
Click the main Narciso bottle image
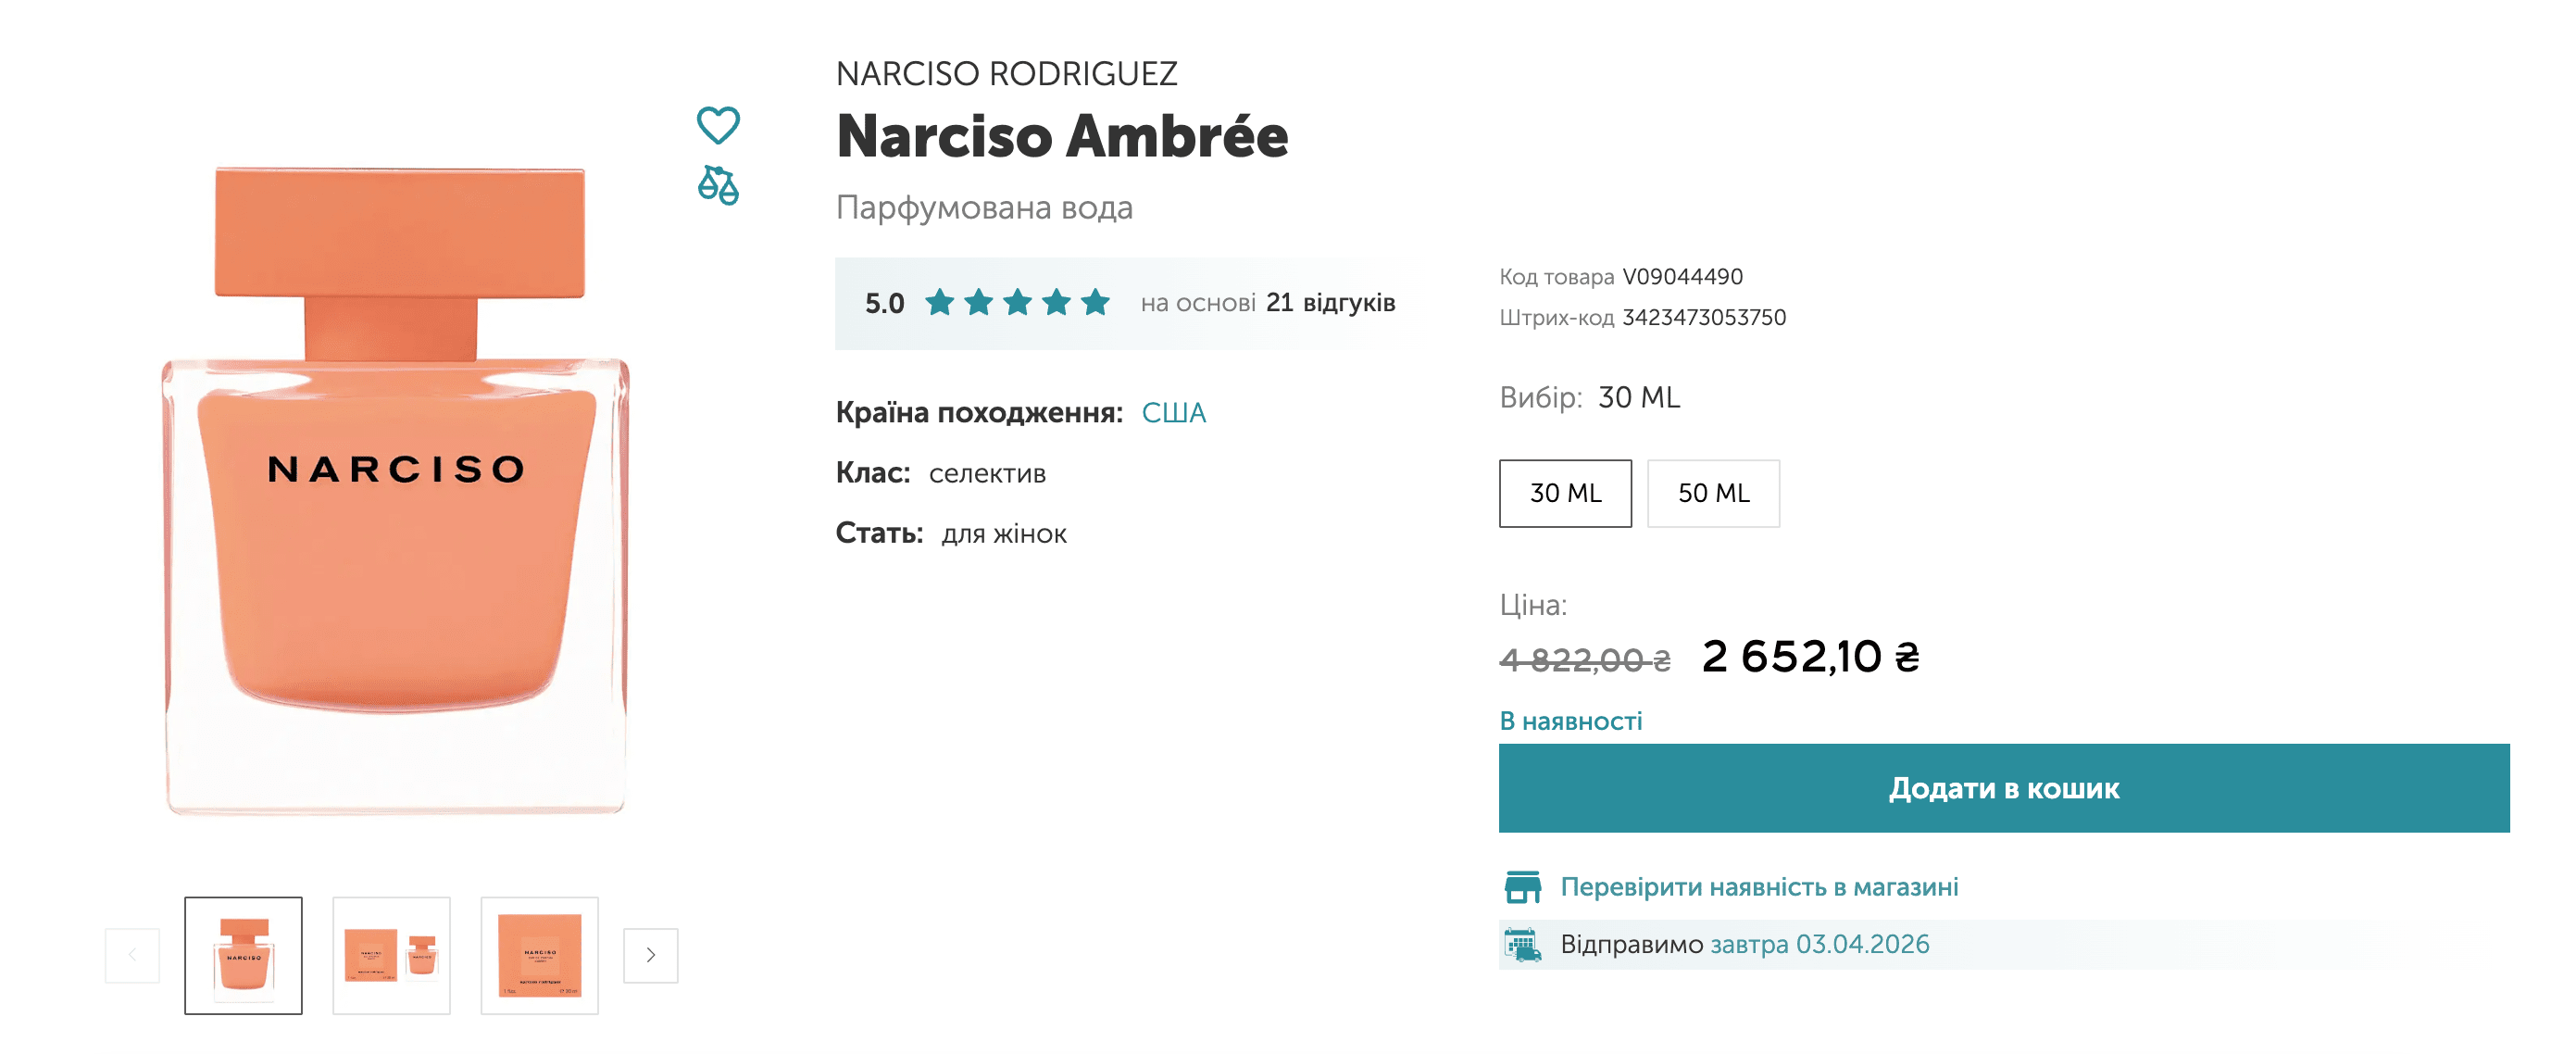click(x=396, y=490)
